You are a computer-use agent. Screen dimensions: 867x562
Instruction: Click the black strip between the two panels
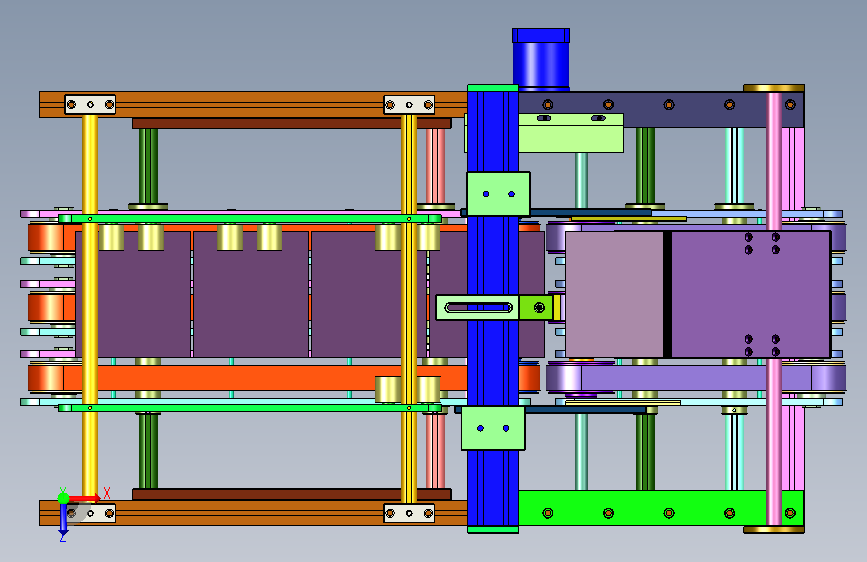click(x=667, y=294)
